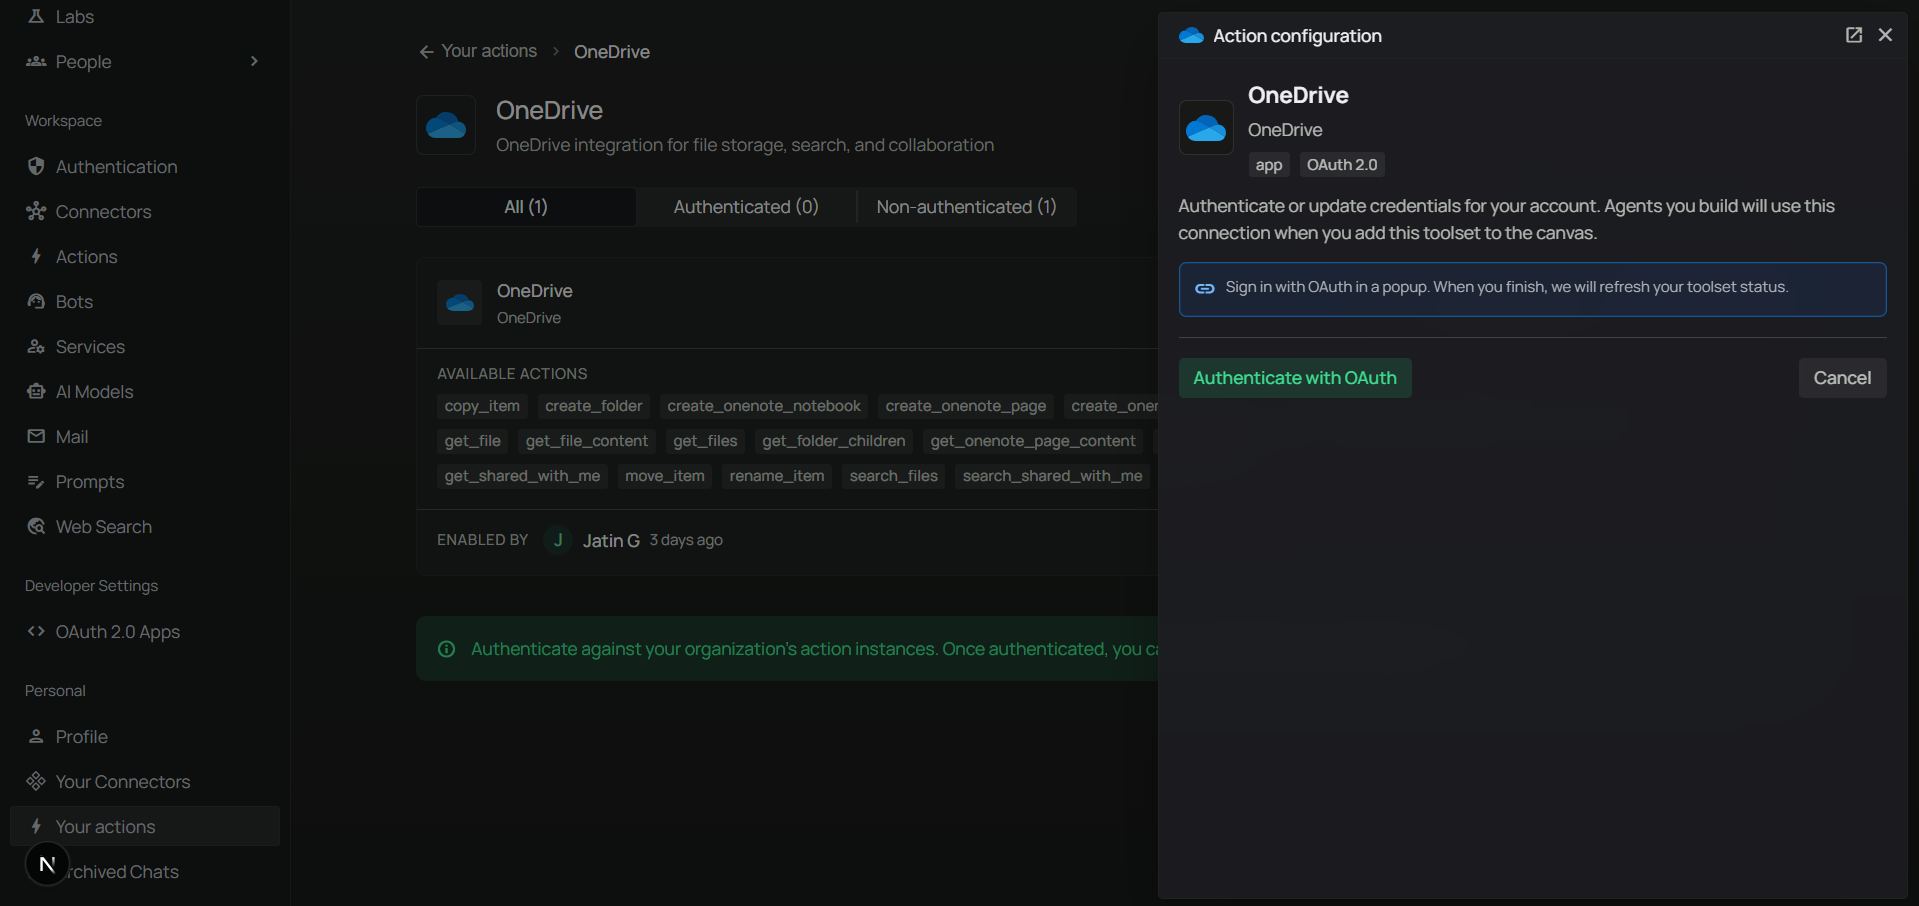Select the Services sidebar entry

(90, 346)
